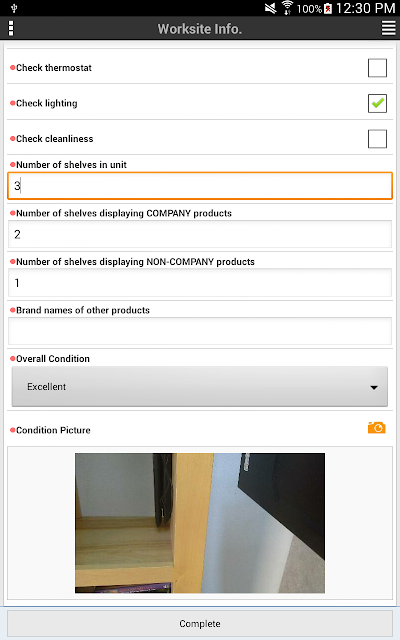Screen dimensions: 400x640
Task: Enable the Check thermostat checkbox
Action: [x=377, y=68]
